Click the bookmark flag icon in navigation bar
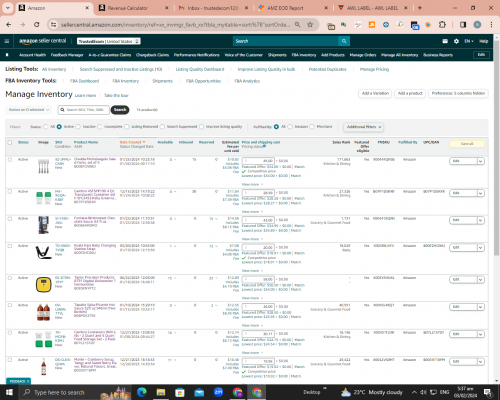This screenshot has height=400, width=500. [x=7, y=55]
